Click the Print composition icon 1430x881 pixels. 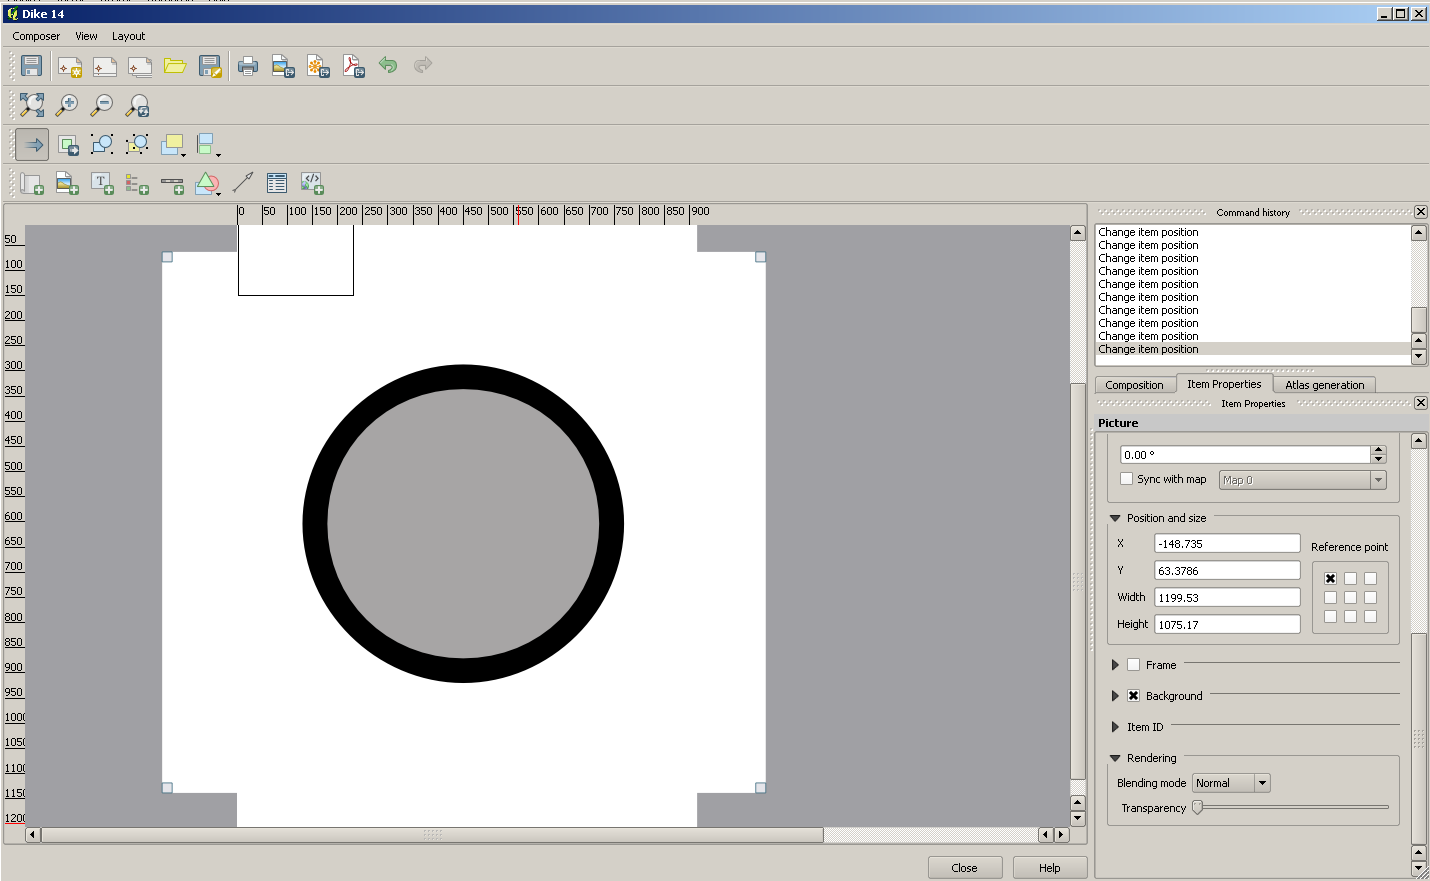(247, 66)
